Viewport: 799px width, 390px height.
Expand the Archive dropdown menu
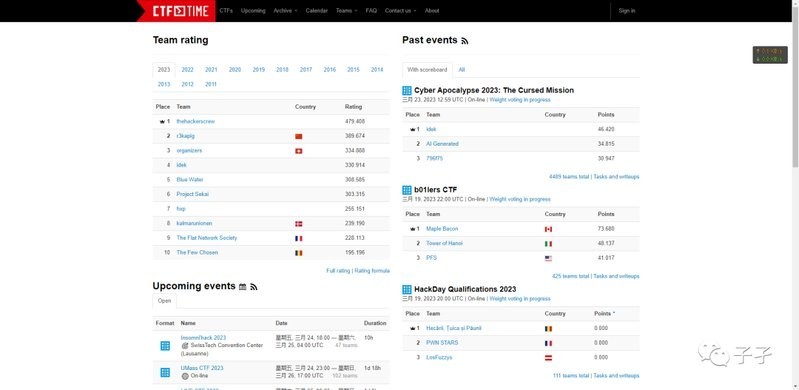click(x=285, y=11)
